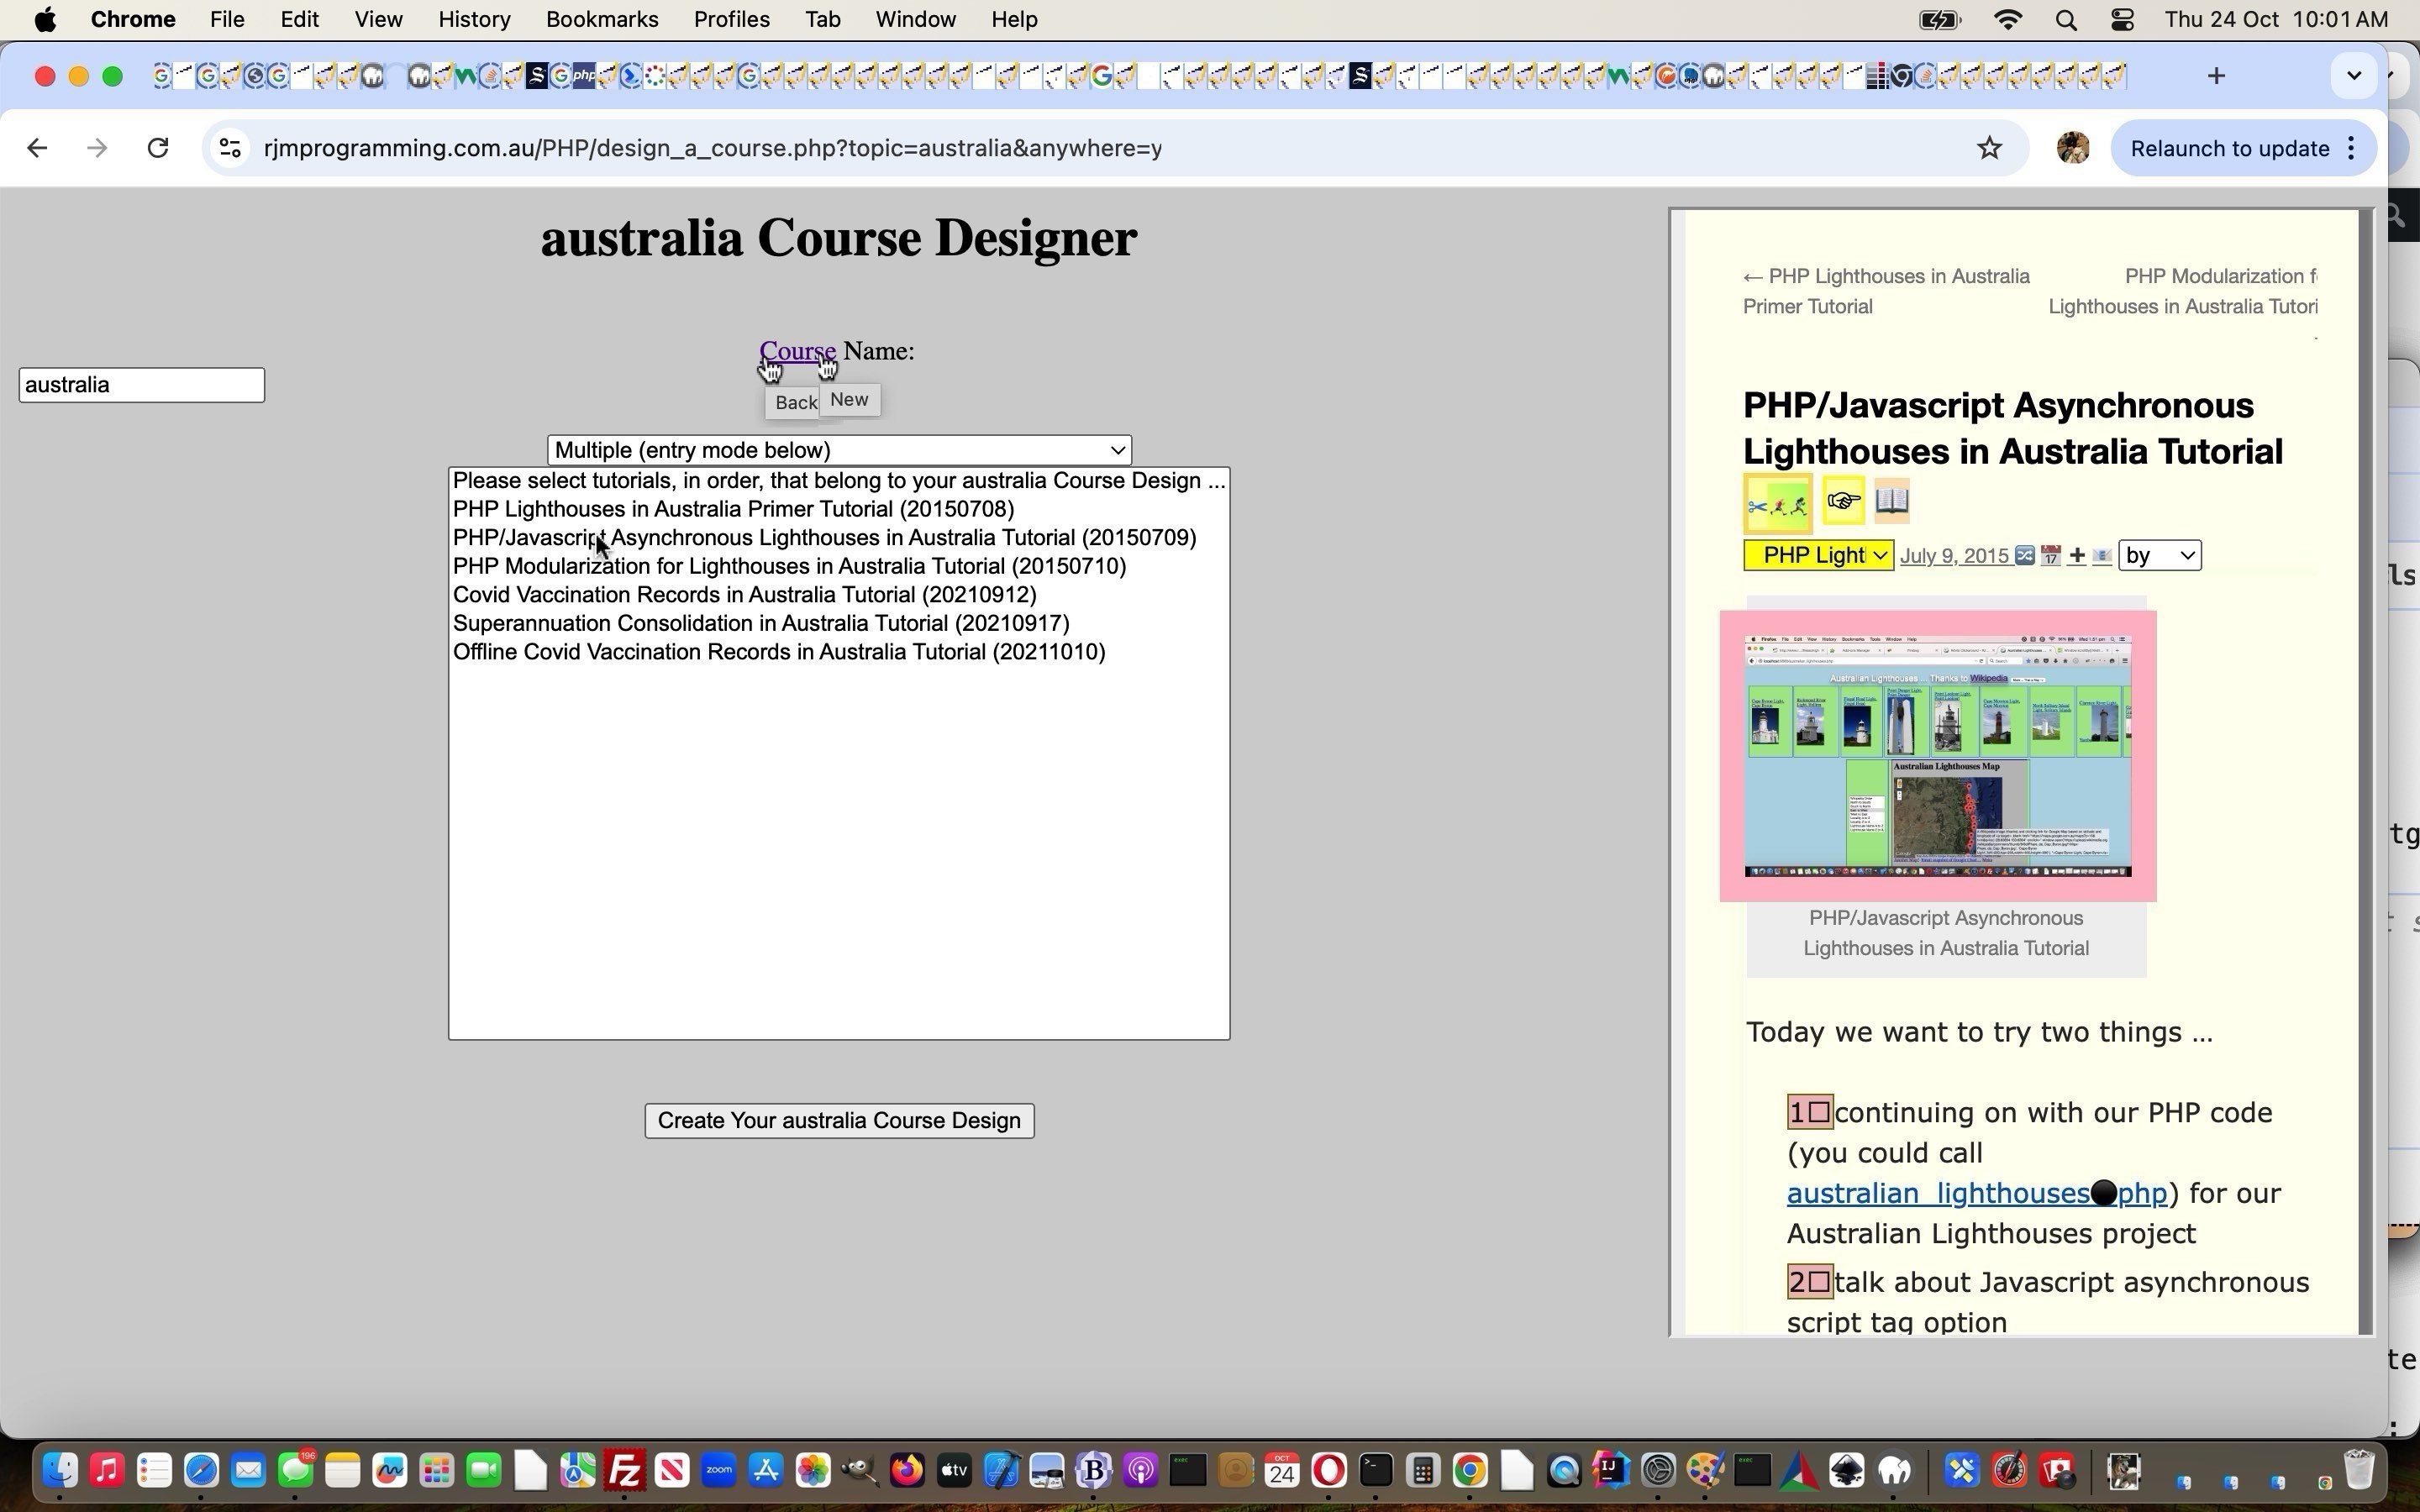The image size is (2420, 1512).
Task: Open the File menu
Action: 227,20
